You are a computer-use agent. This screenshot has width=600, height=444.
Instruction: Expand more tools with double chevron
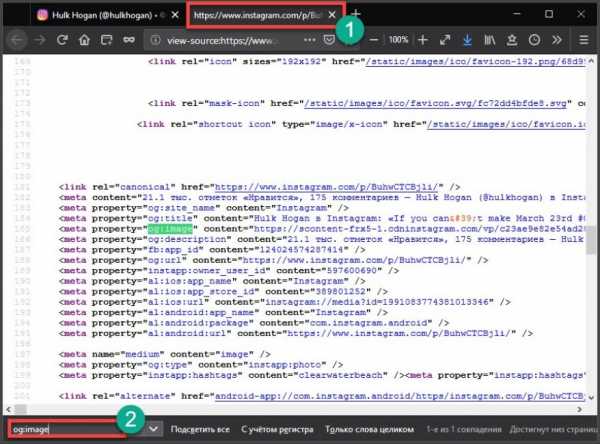pyautogui.click(x=557, y=40)
